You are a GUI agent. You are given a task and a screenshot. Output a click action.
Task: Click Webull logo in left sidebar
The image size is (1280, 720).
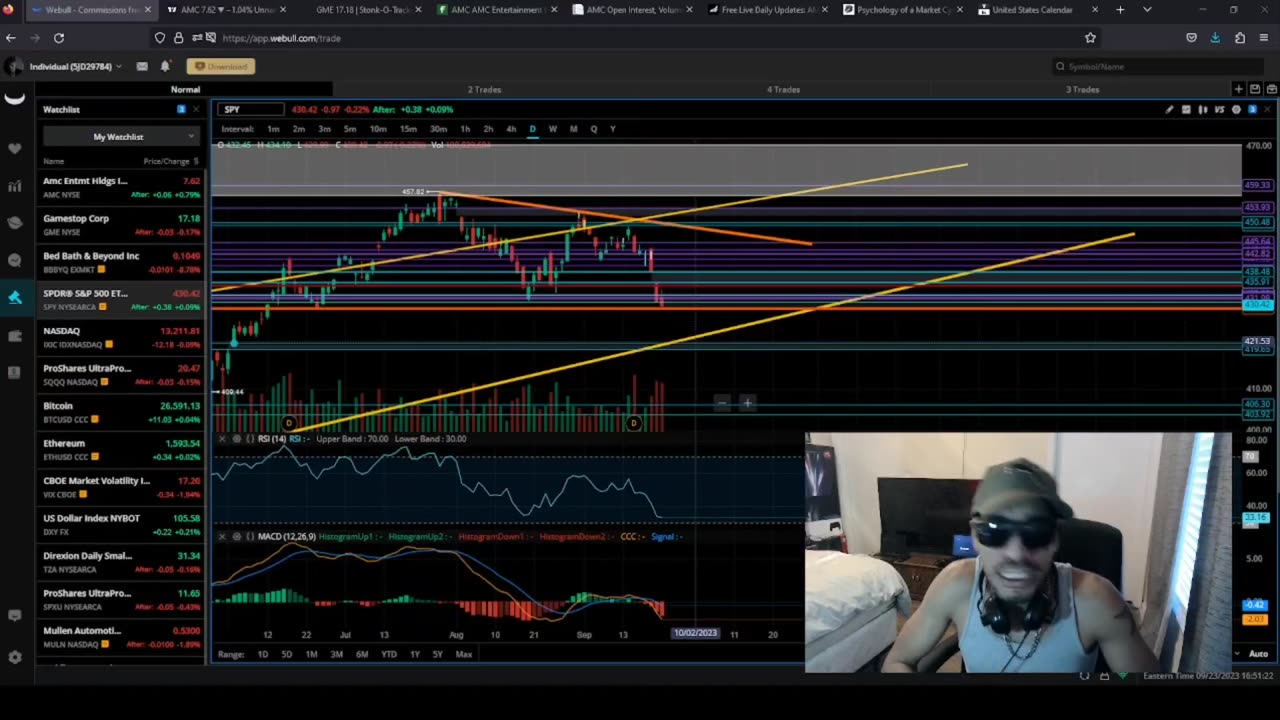14,98
